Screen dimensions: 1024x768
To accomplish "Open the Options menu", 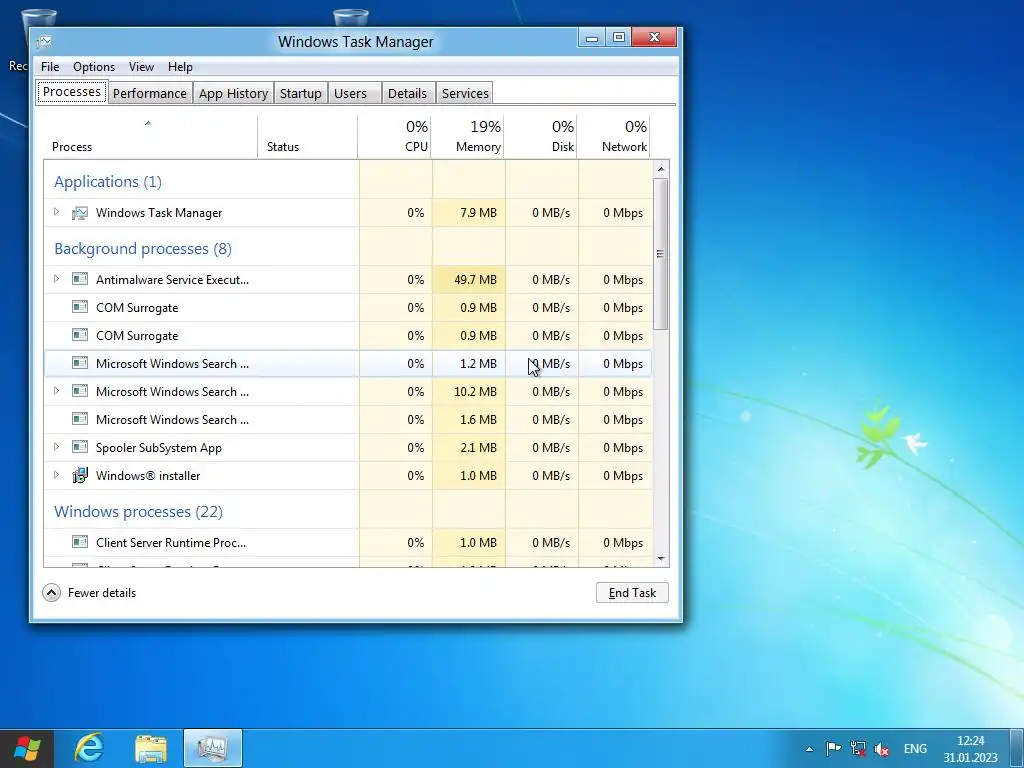I will (94, 67).
